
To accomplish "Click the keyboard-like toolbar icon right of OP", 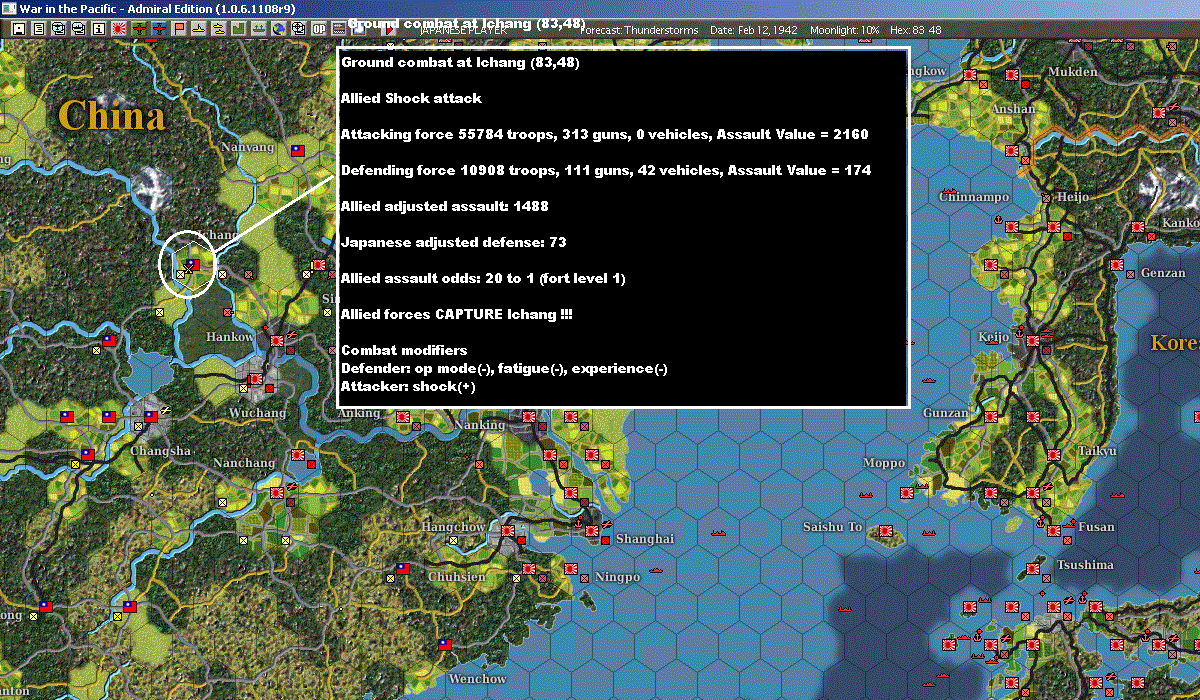I will pos(339,28).
